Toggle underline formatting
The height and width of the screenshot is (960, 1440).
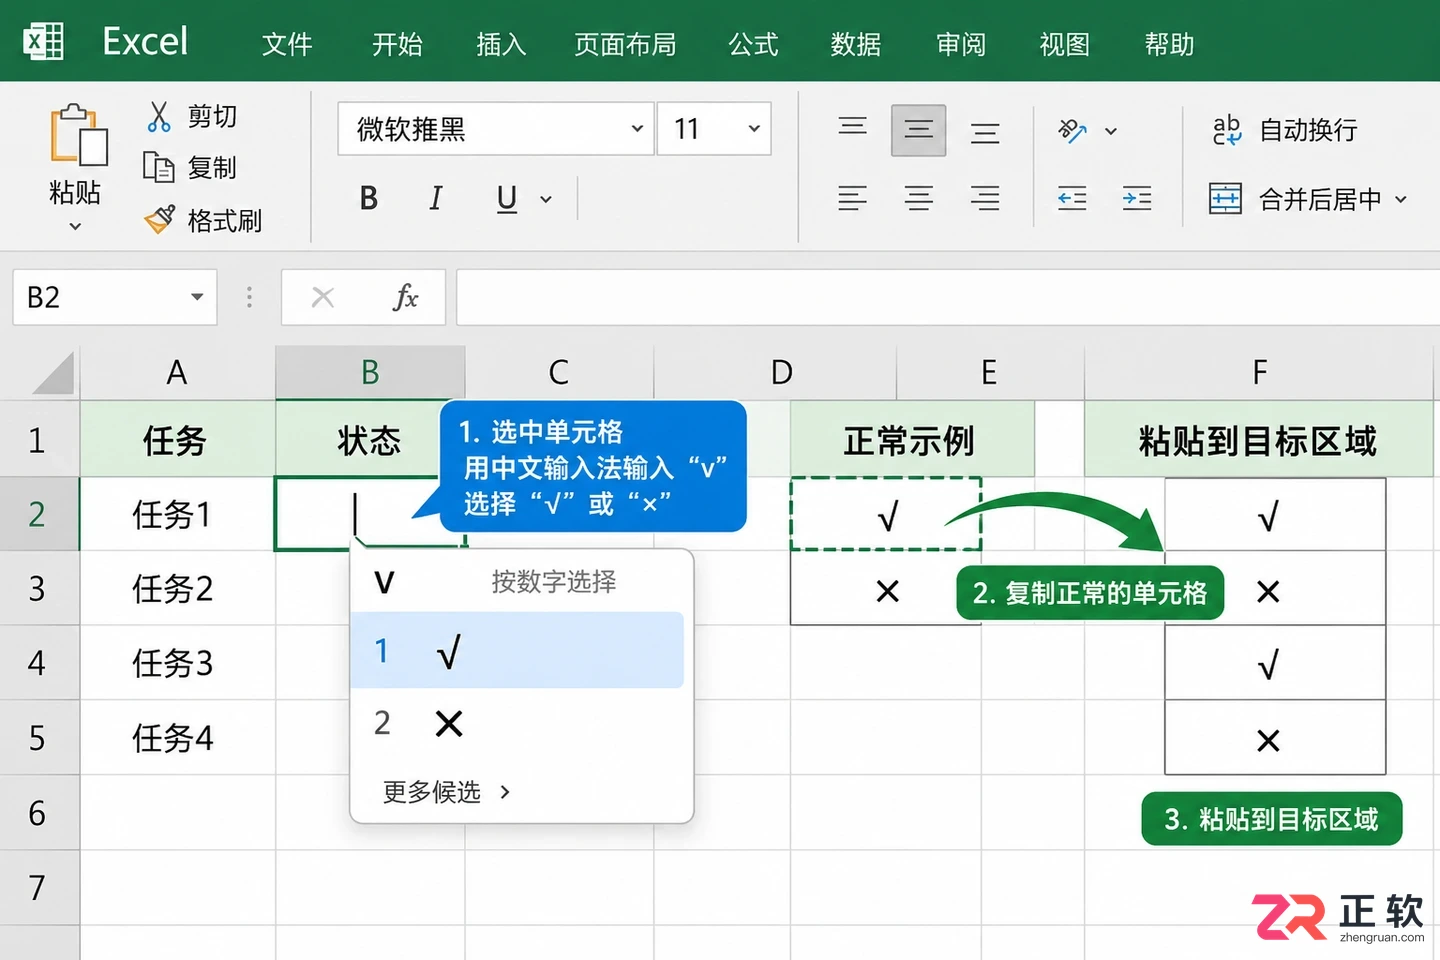click(x=507, y=198)
